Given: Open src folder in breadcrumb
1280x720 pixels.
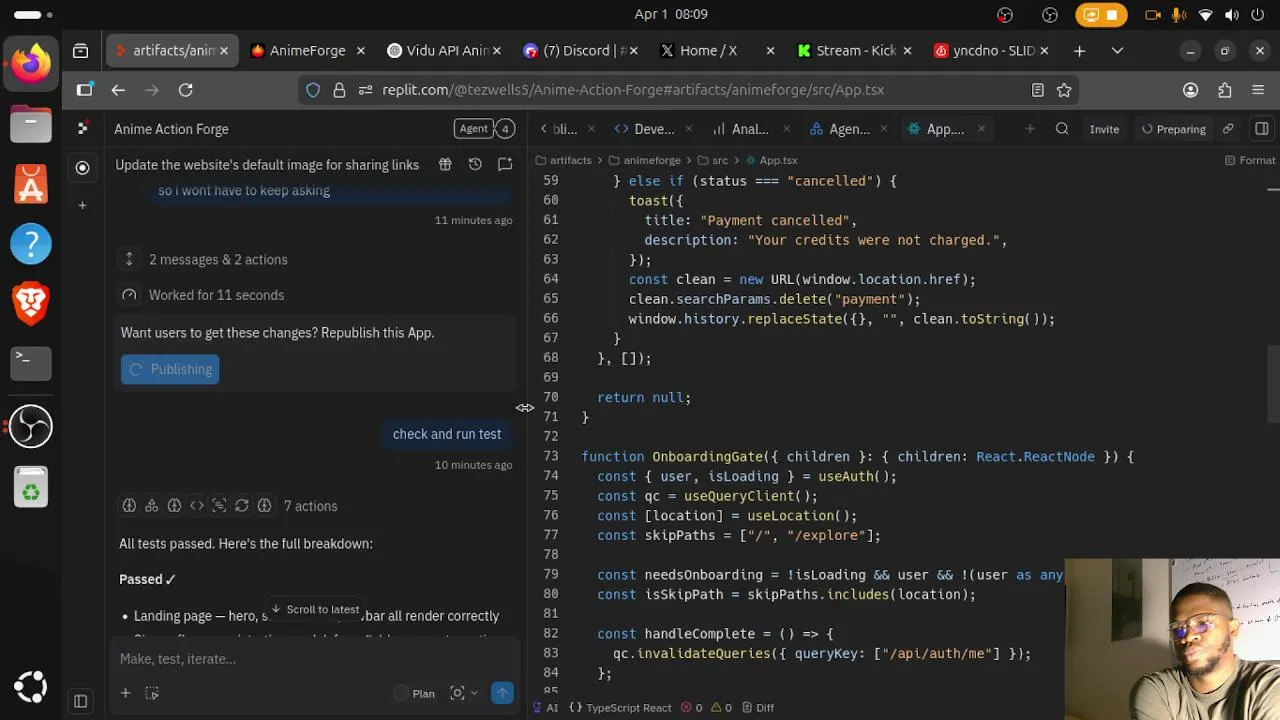Looking at the screenshot, I should [711, 160].
